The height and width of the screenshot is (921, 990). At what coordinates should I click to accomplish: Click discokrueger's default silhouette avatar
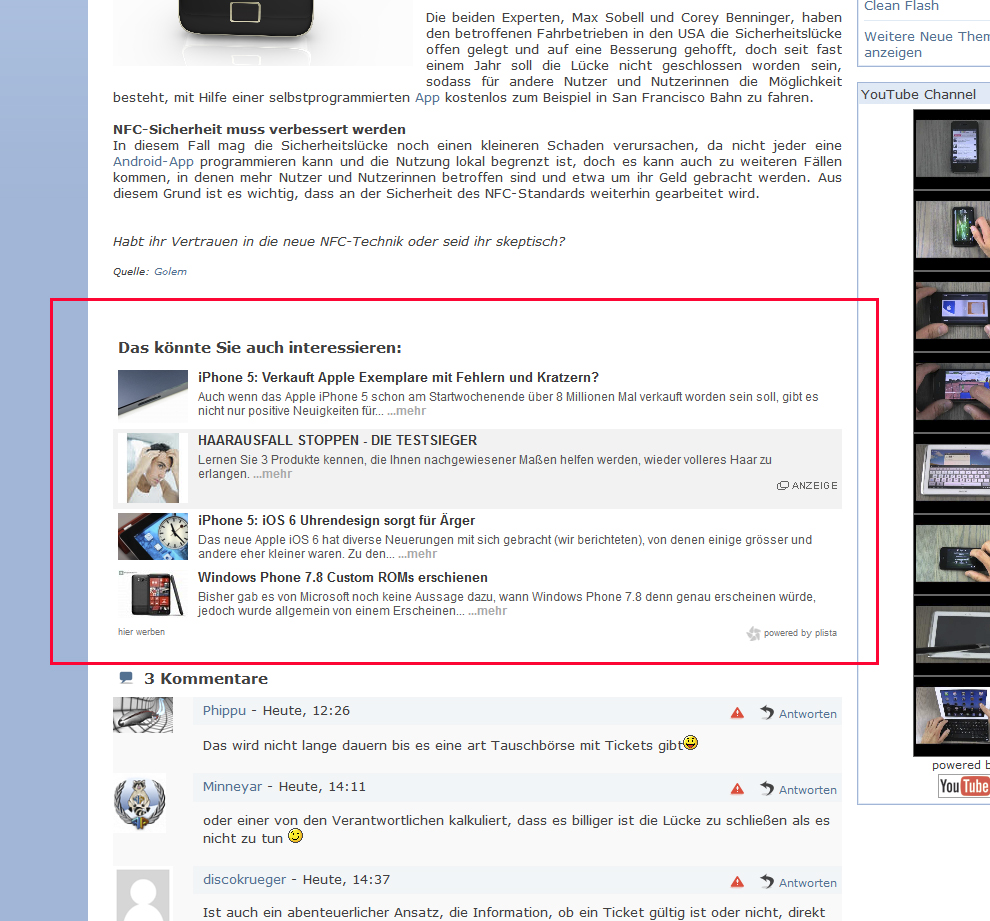(x=143, y=895)
